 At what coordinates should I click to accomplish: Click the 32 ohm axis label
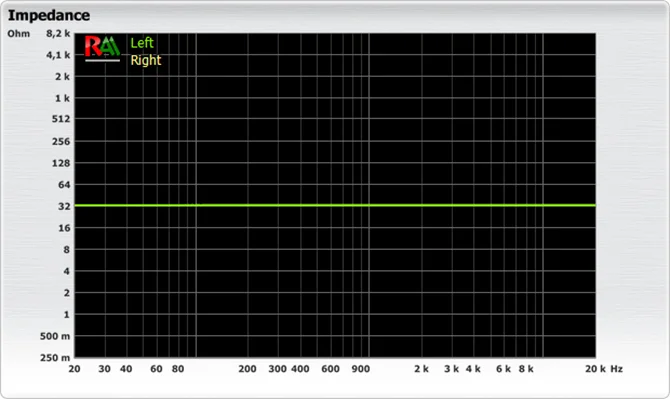pyautogui.click(x=64, y=206)
